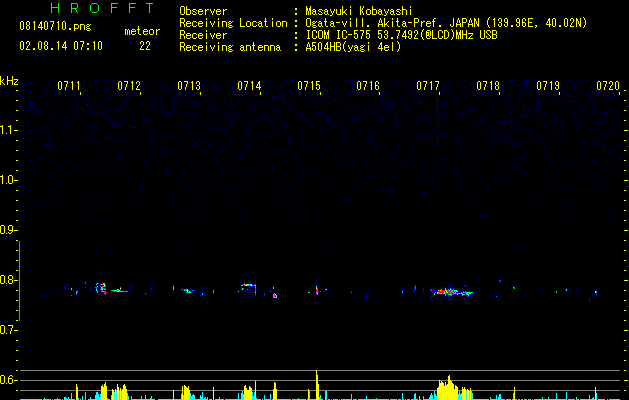Click the 0720 time marker
This screenshot has width=629, height=400.
click(608, 85)
